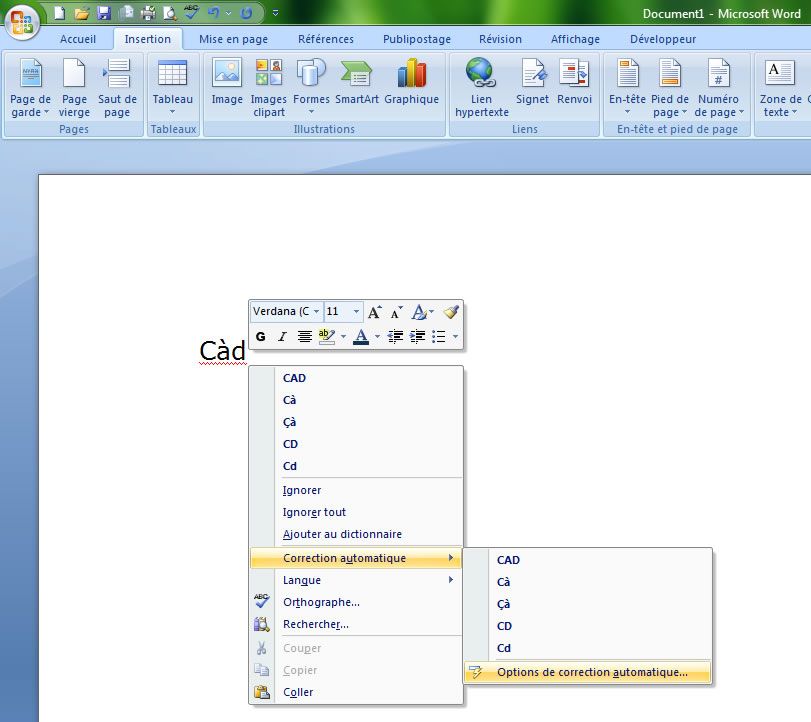
Task: Open the Verdana font name combo box
Action: click(287, 311)
